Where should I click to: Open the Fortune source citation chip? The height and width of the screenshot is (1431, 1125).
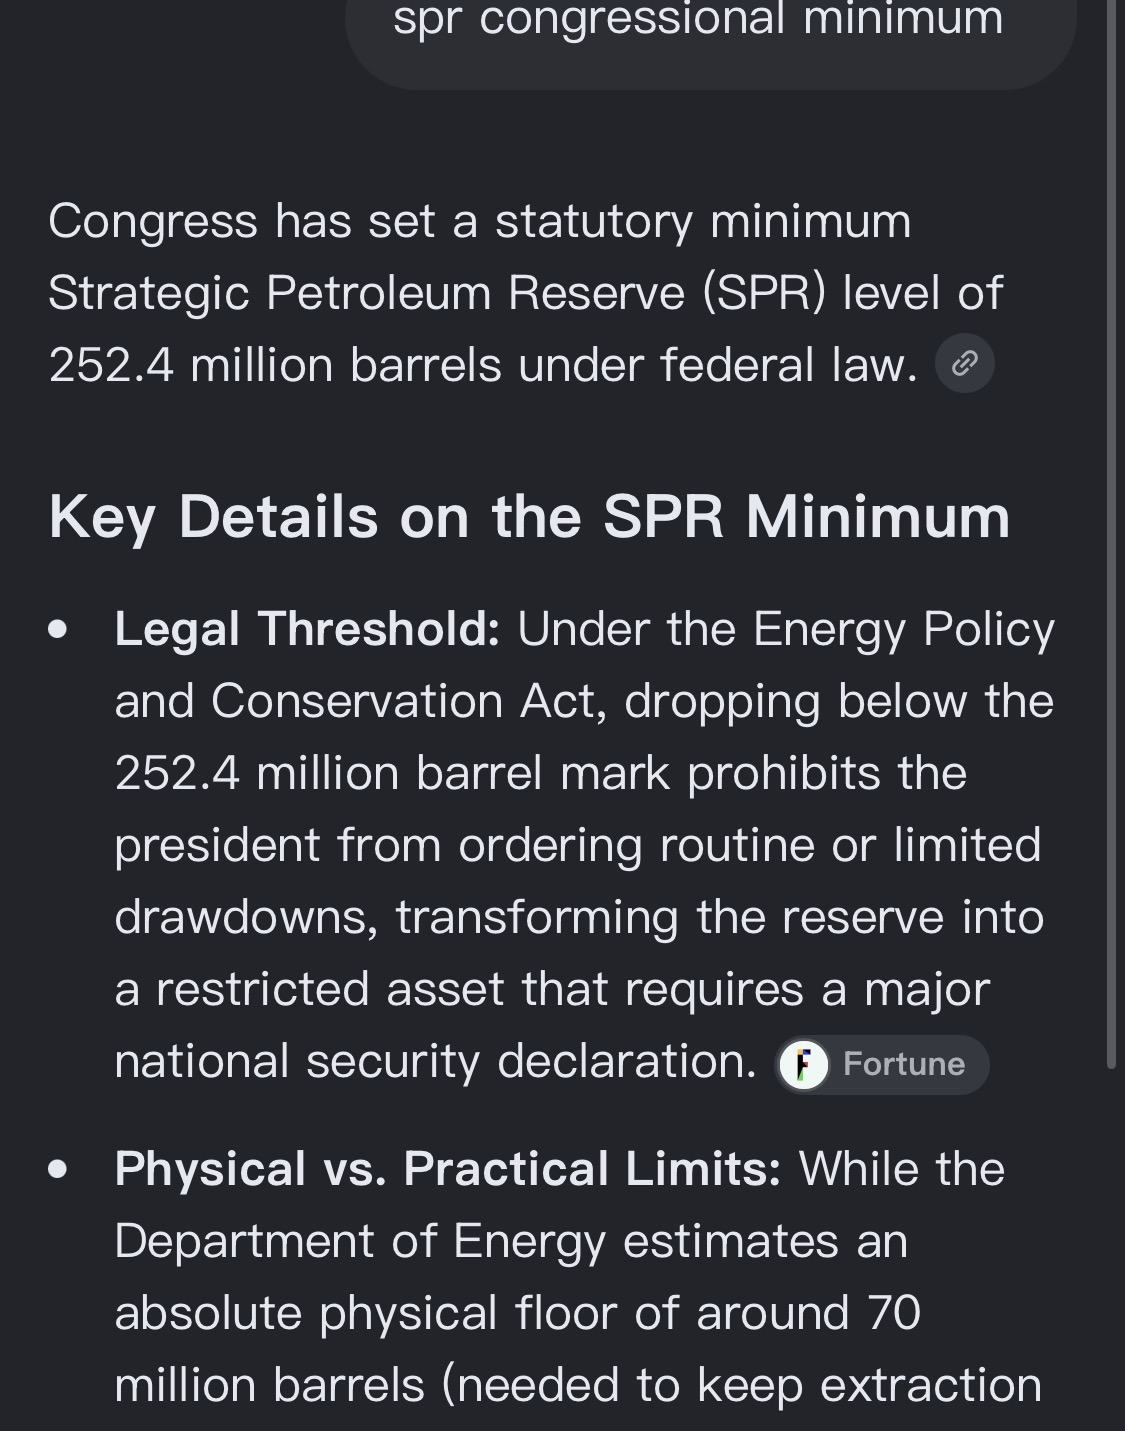click(882, 1064)
